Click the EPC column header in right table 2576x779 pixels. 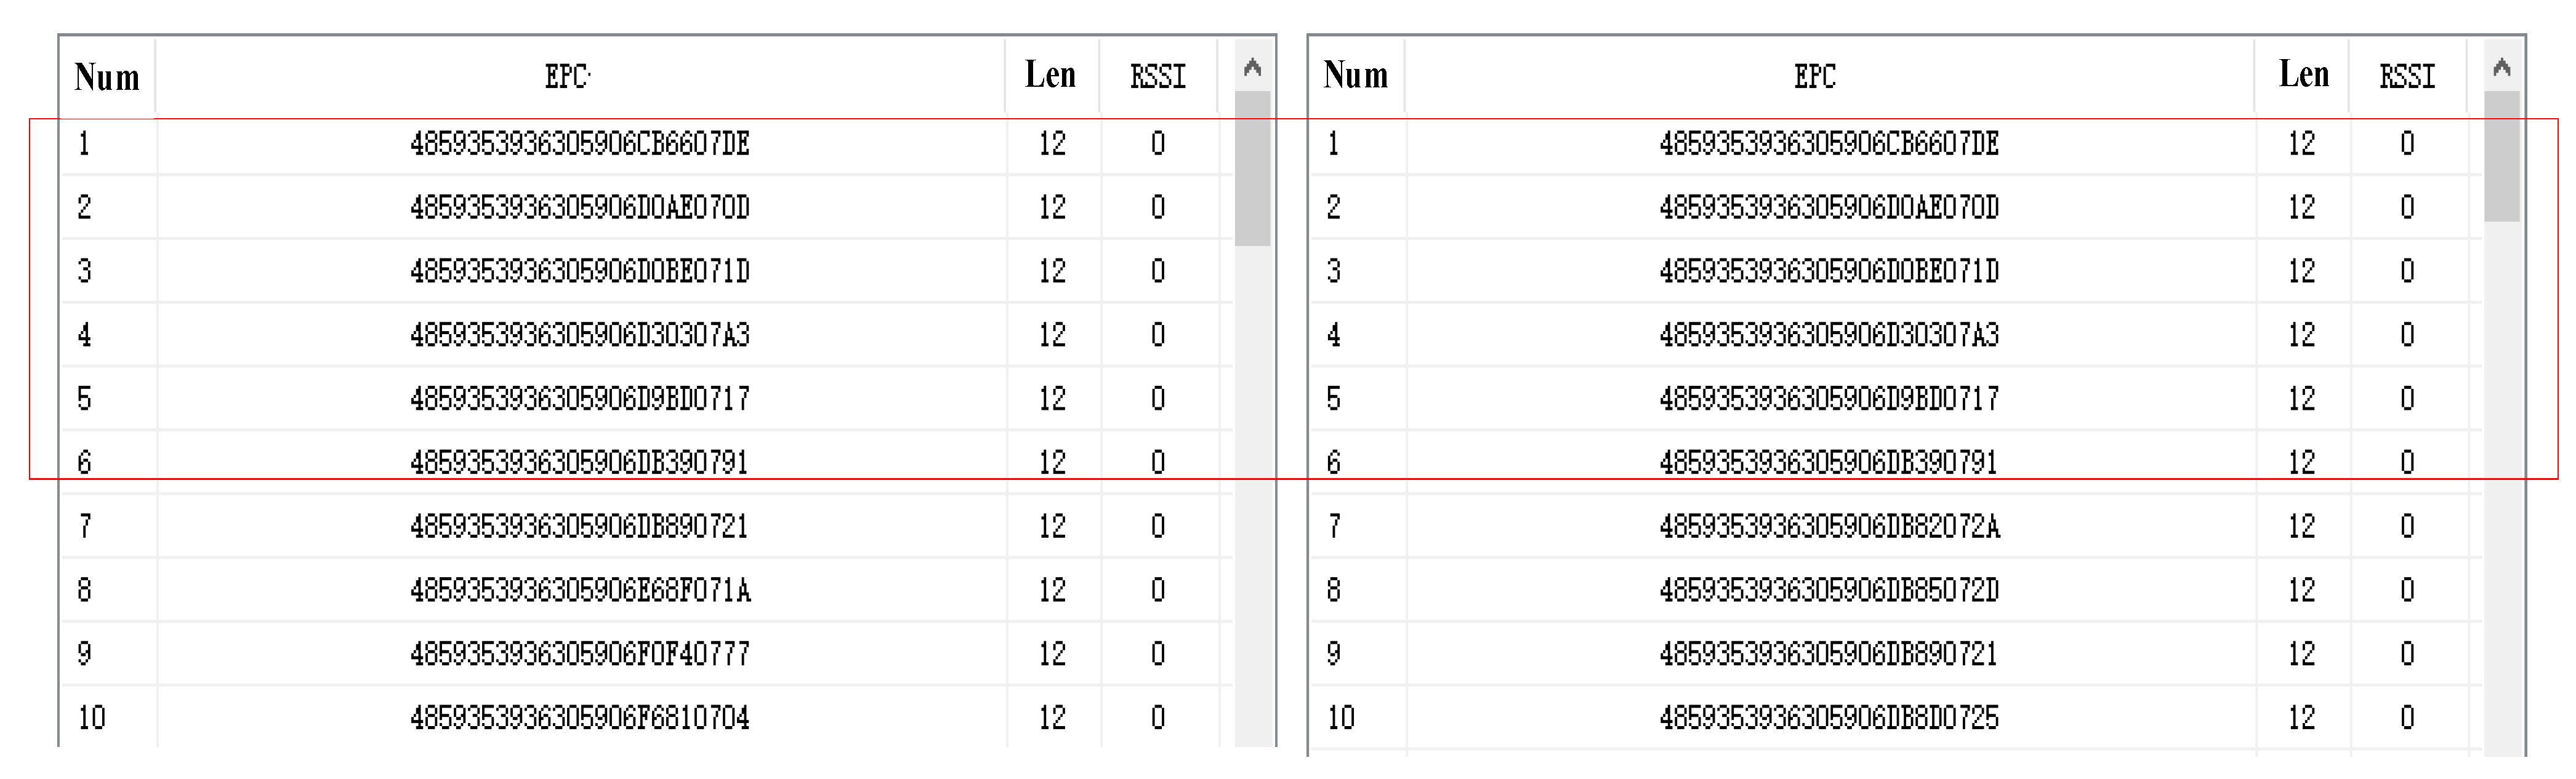click(1814, 77)
